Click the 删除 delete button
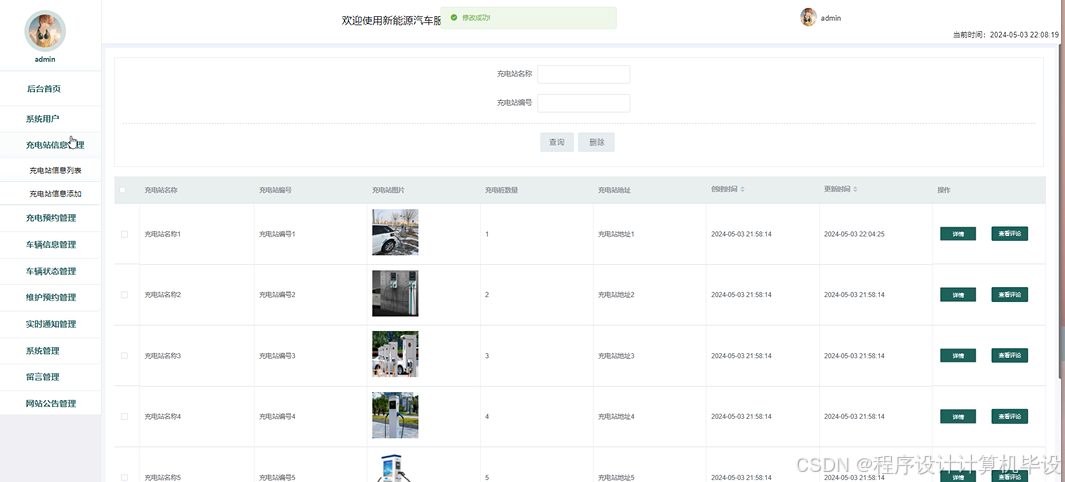Viewport: 1065px width, 482px height. tap(596, 142)
